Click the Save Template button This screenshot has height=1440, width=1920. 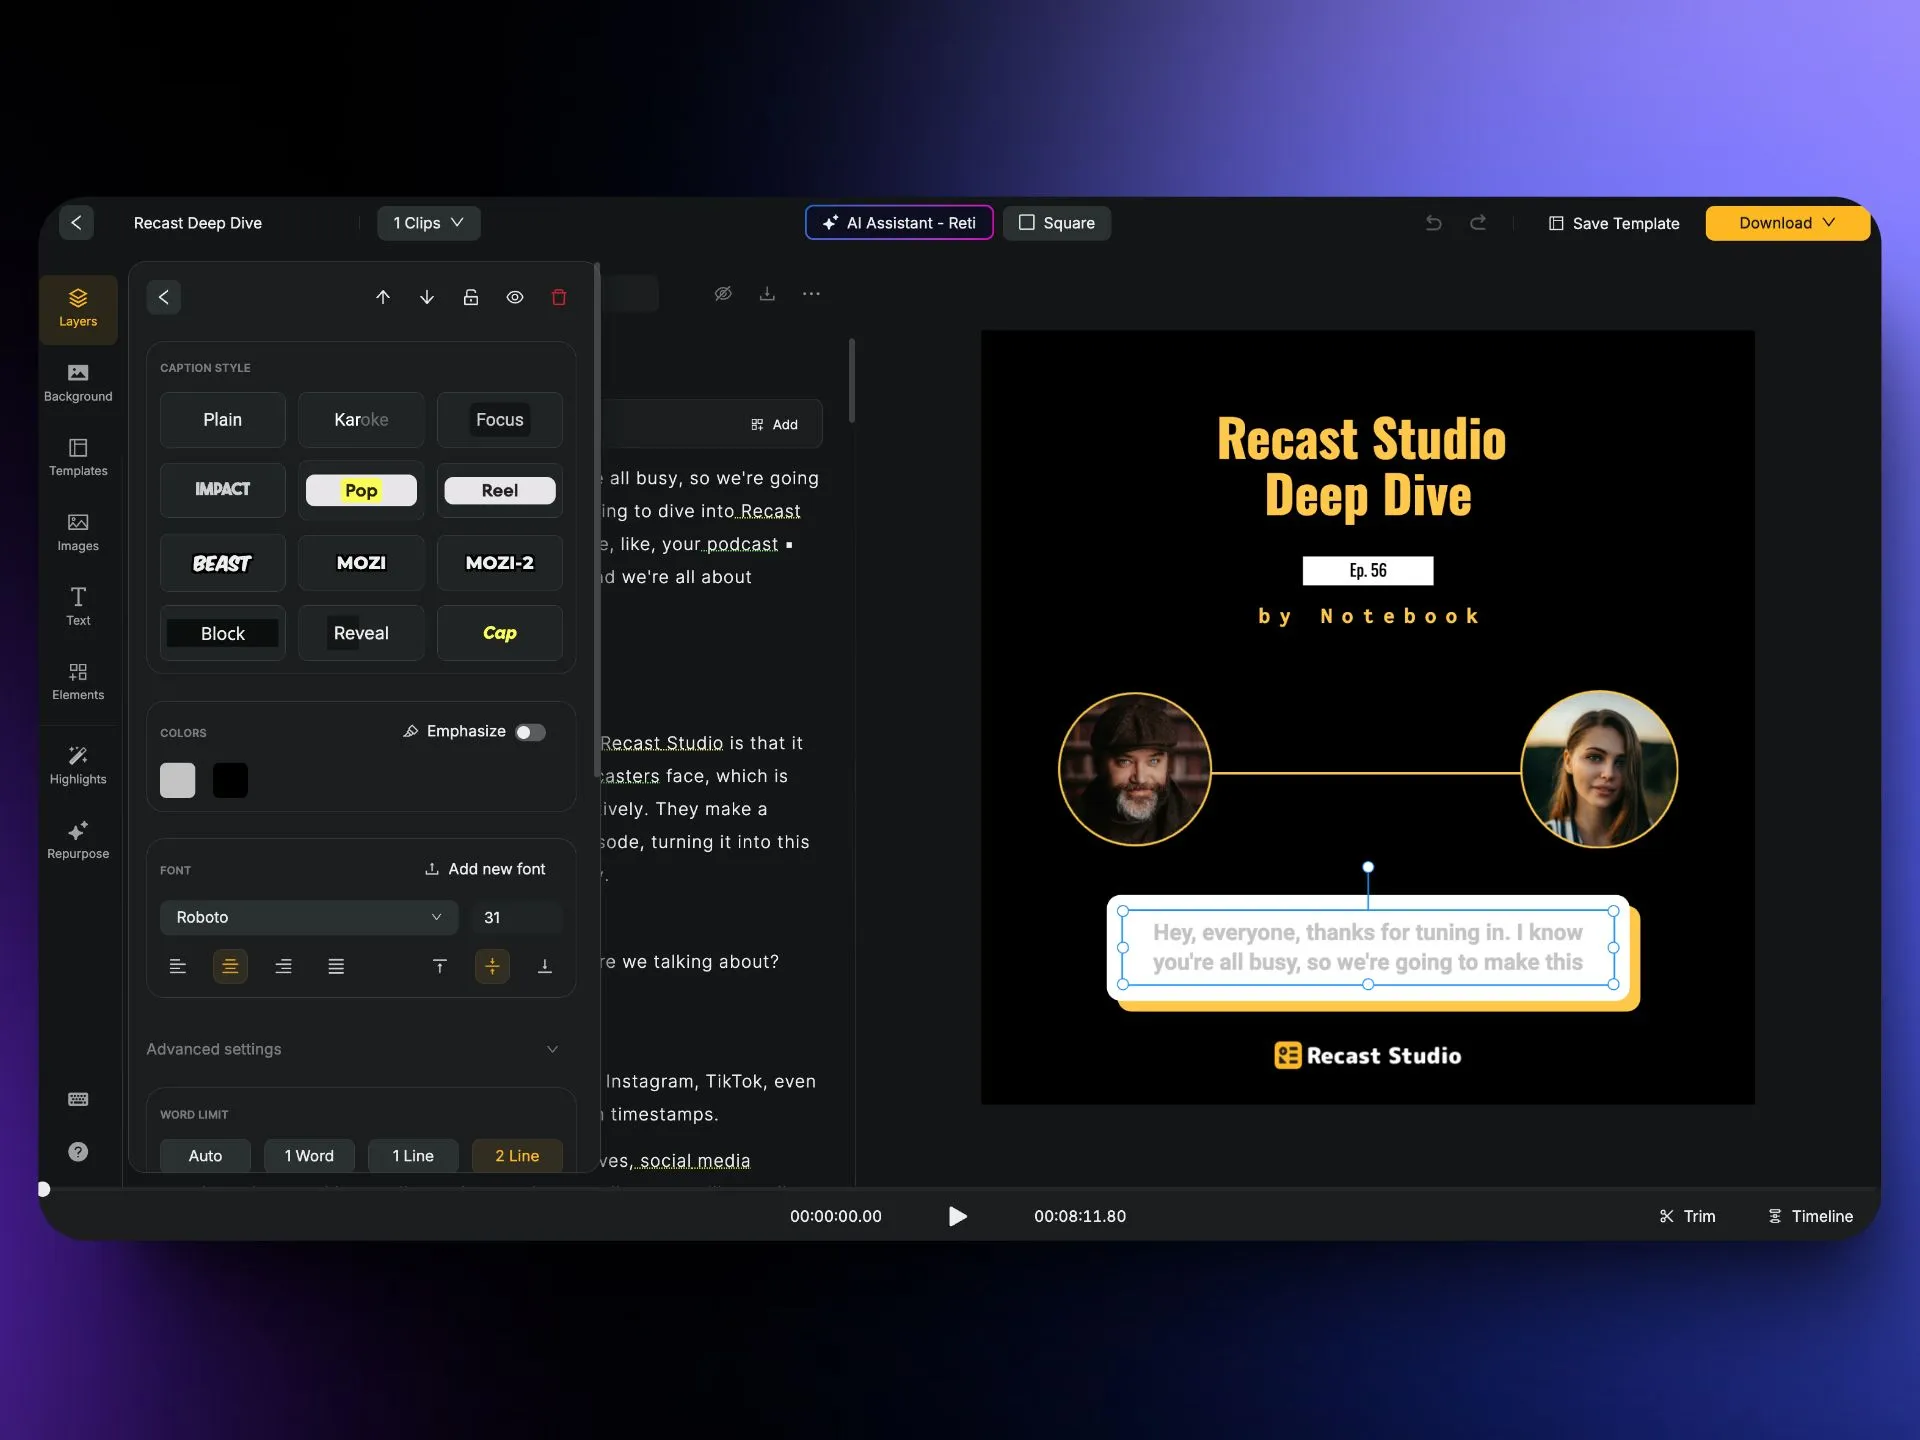pyautogui.click(x=1614, y=223)
